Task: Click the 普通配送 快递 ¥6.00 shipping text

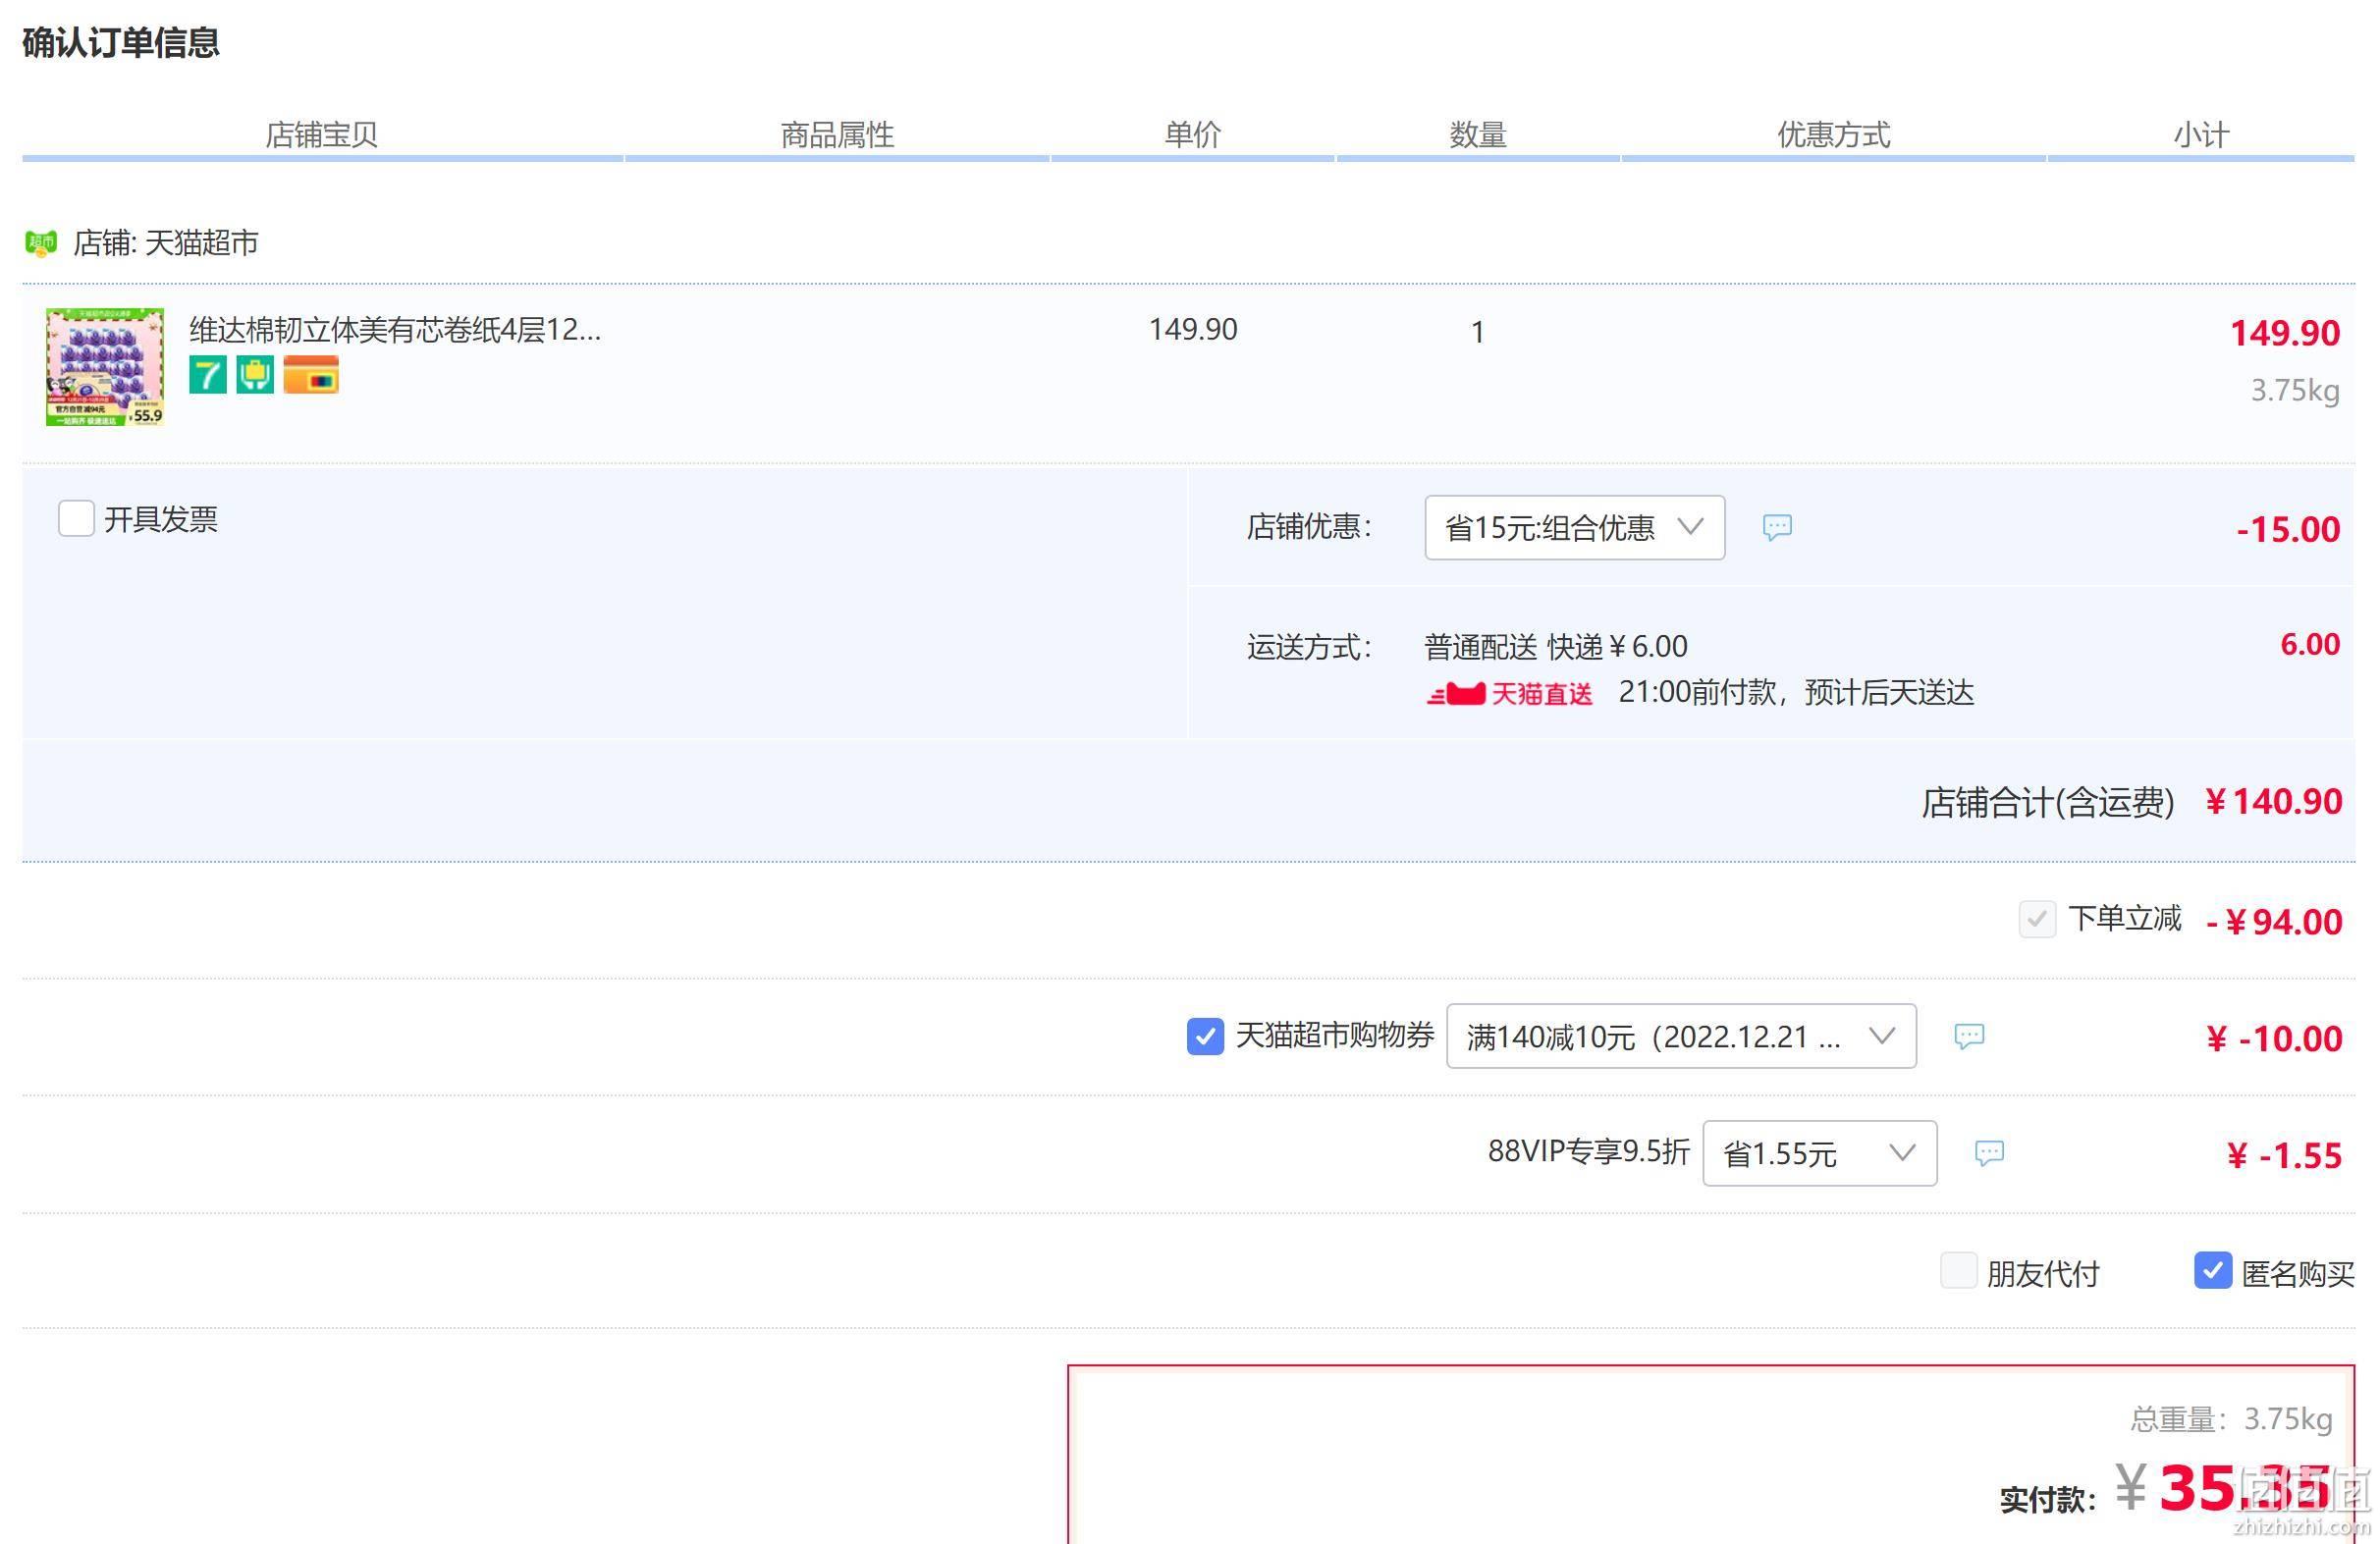Action: pyautogui.click(x=1556, y=647)
